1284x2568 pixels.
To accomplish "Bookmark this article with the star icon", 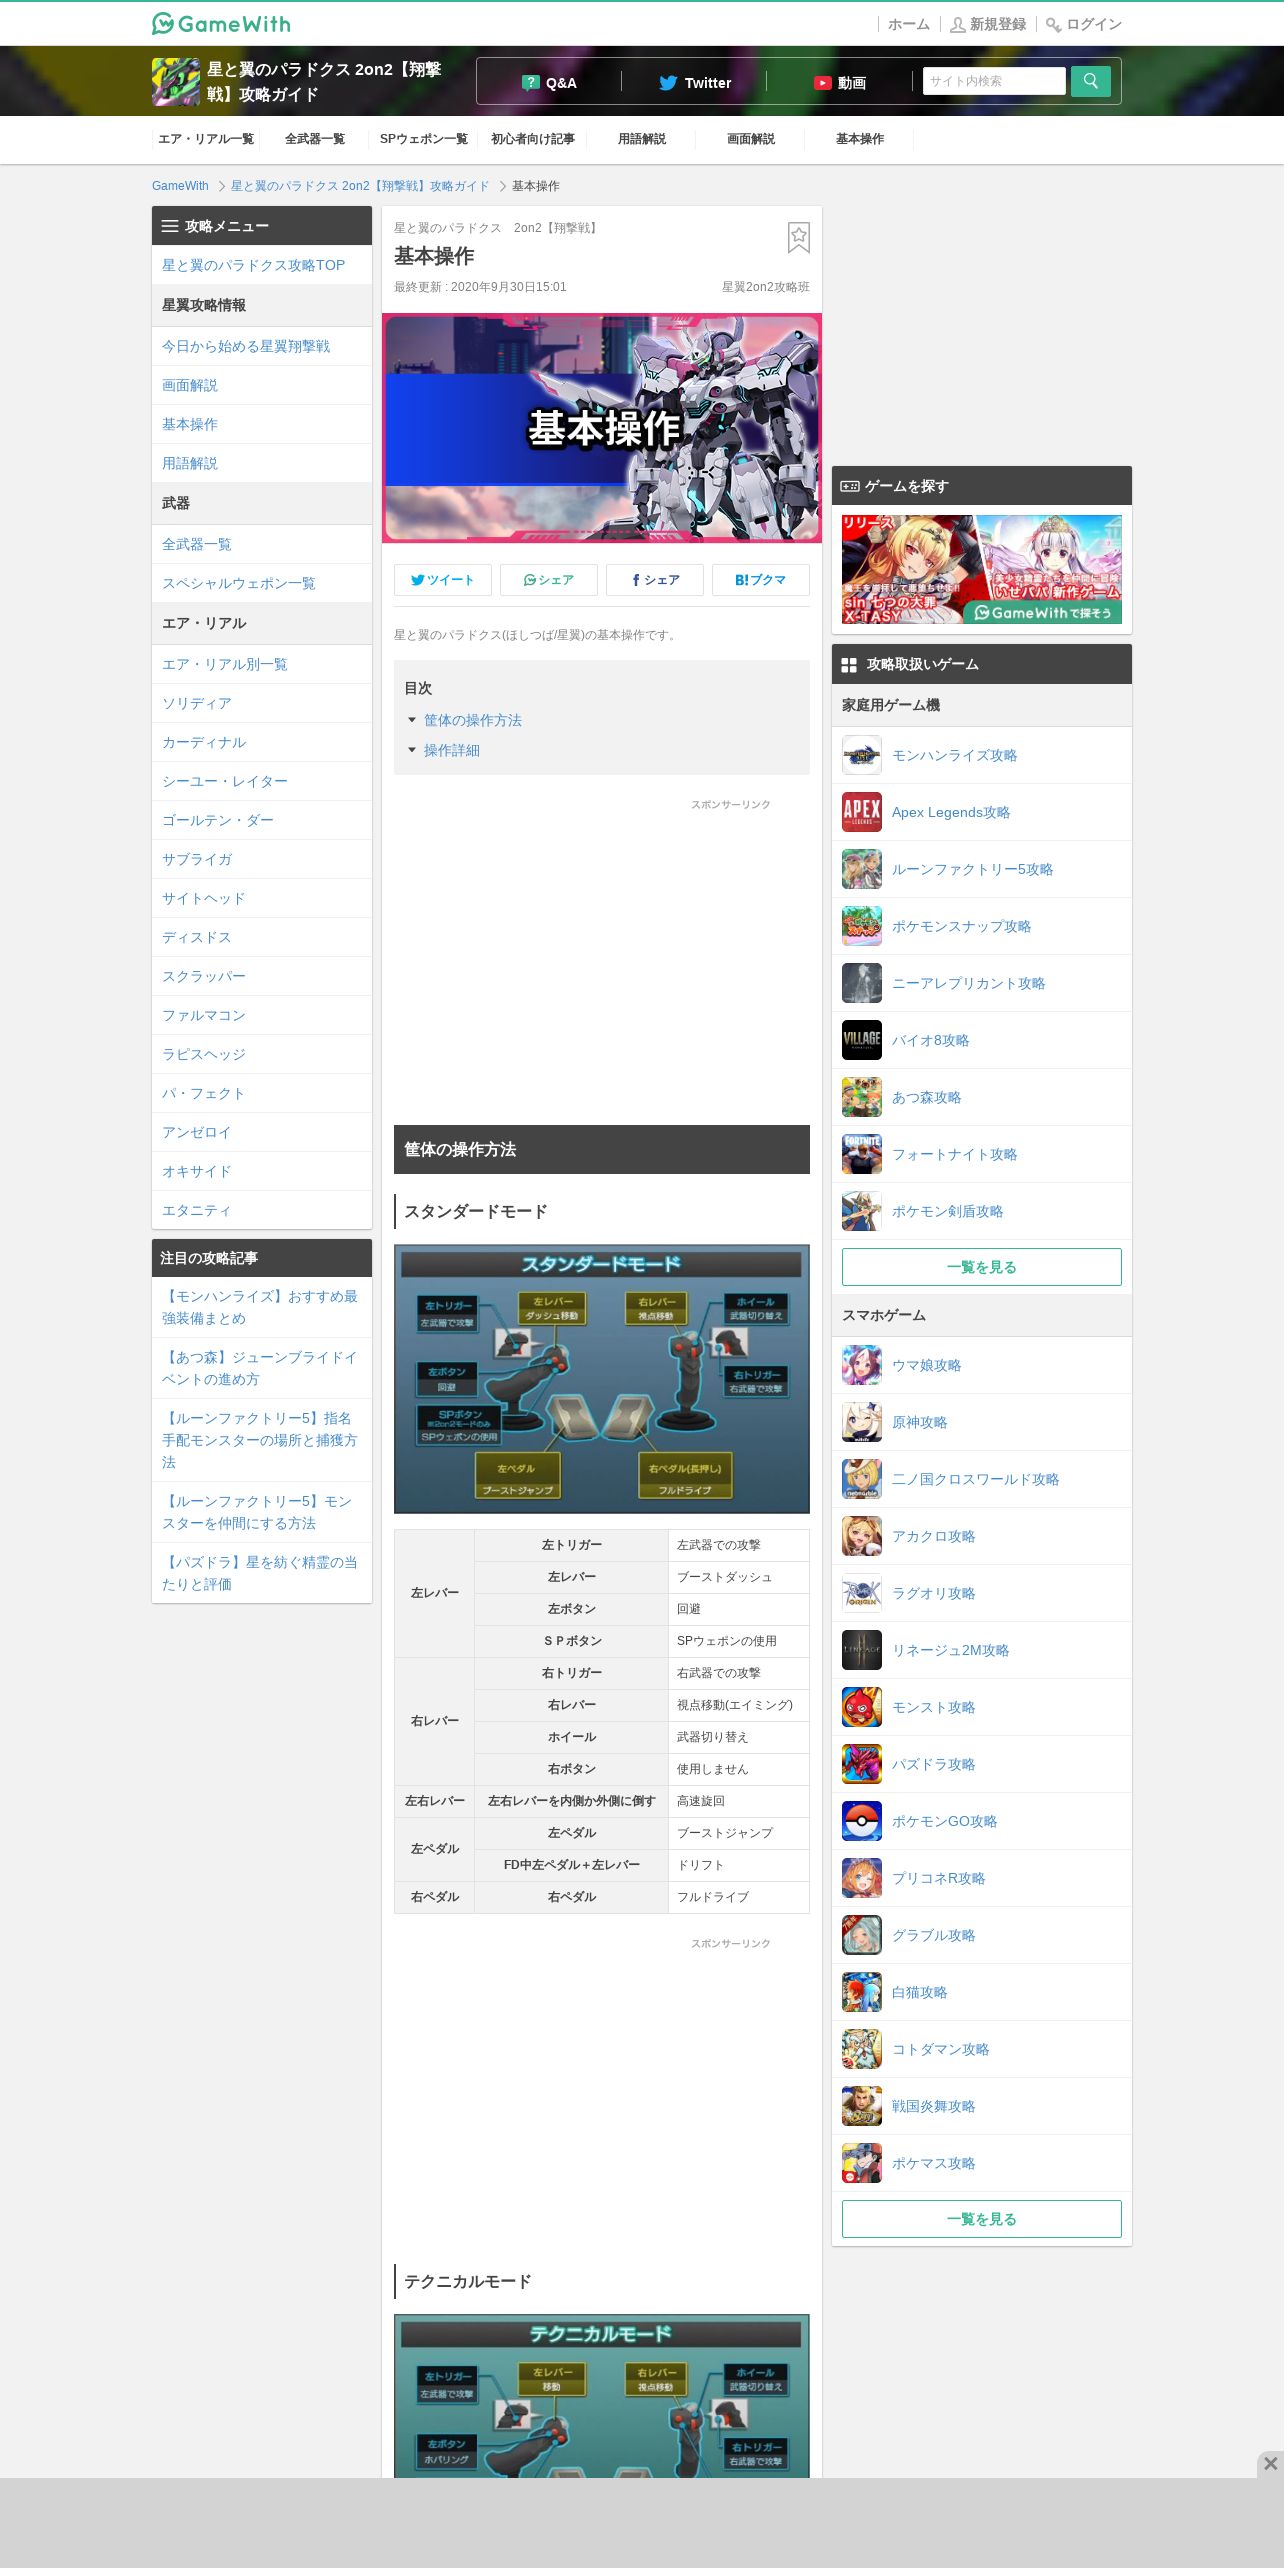I will [x=798, y=238].
